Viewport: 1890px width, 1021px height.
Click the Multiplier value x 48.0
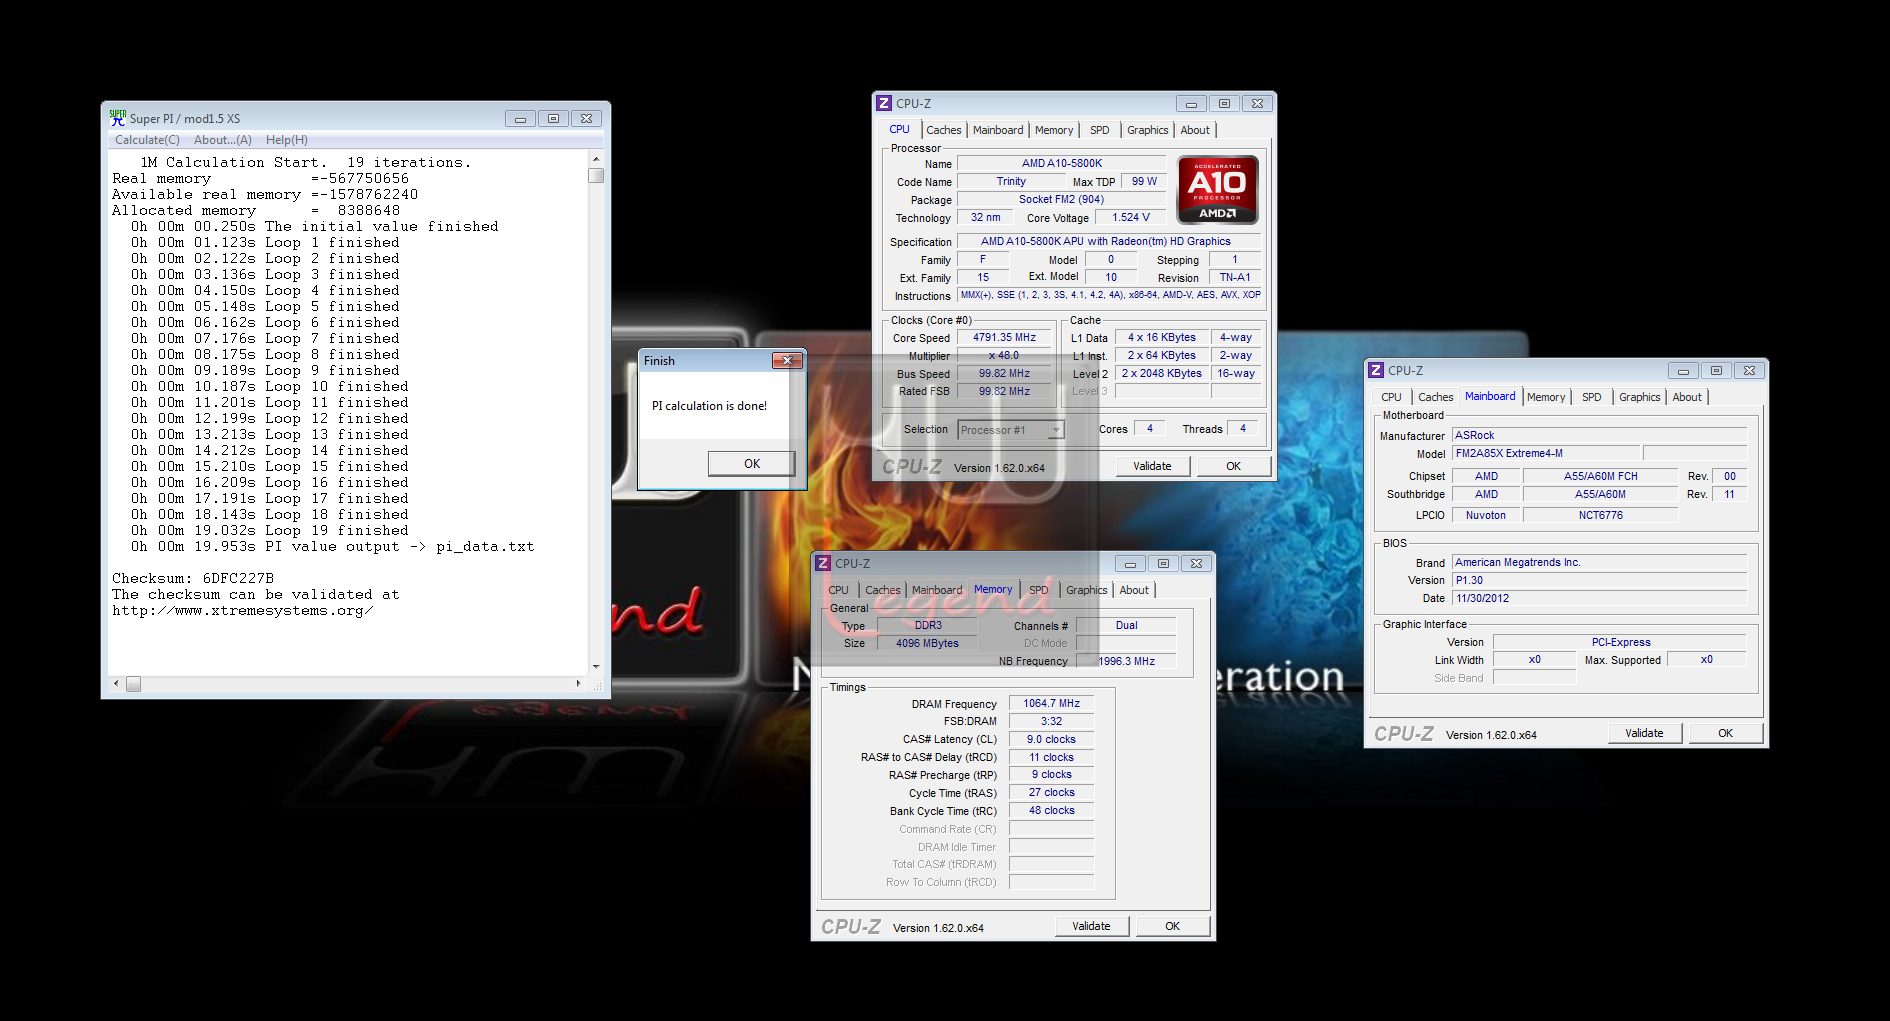click(x=1004, y=356)
